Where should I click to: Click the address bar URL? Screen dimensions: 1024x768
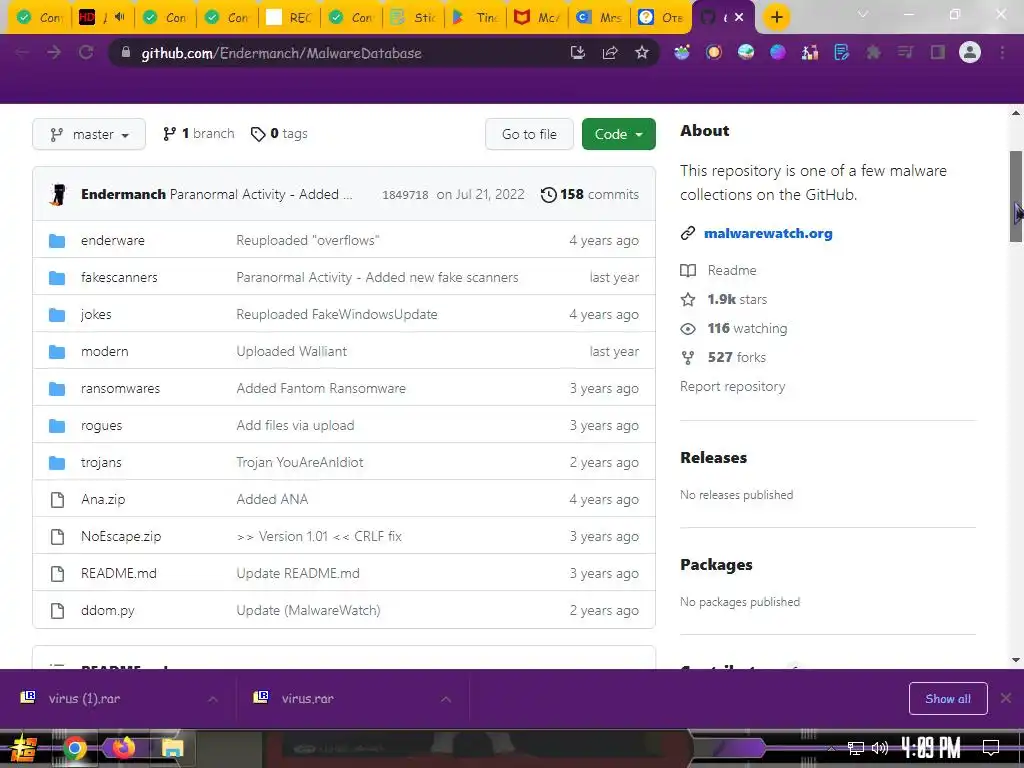pyautogui.click(x=281, y=53)
